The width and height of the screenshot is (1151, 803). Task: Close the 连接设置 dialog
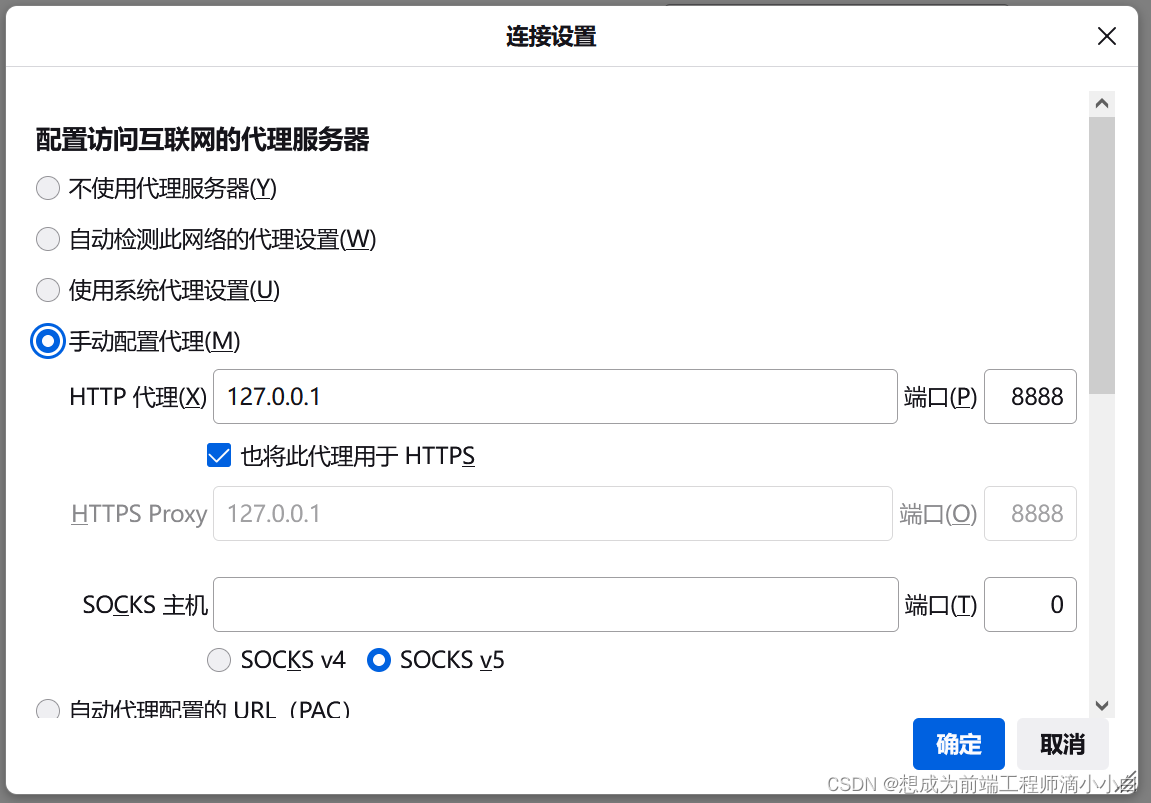click(x=1106, y=36)
